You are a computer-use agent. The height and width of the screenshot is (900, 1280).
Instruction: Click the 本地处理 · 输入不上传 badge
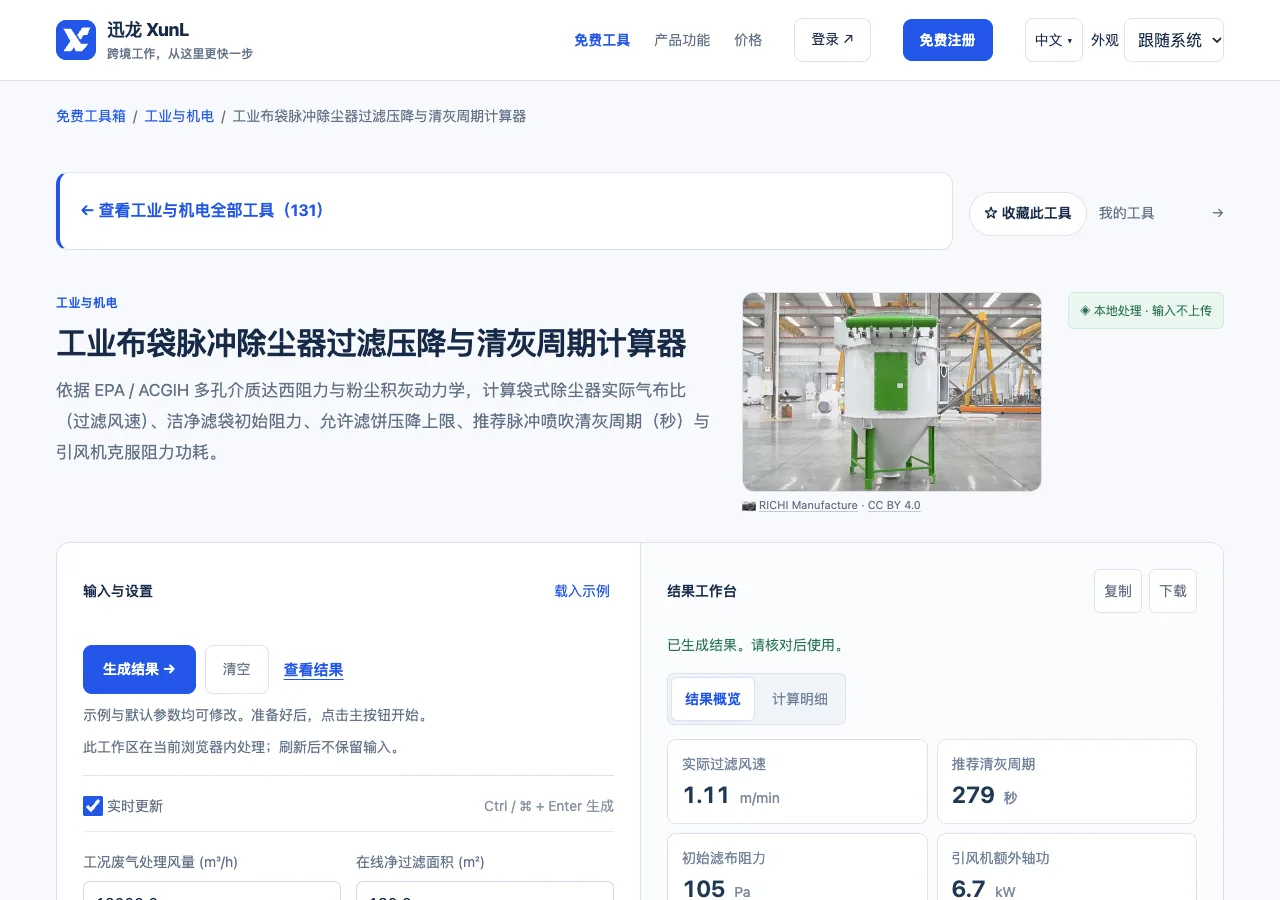1146,311
